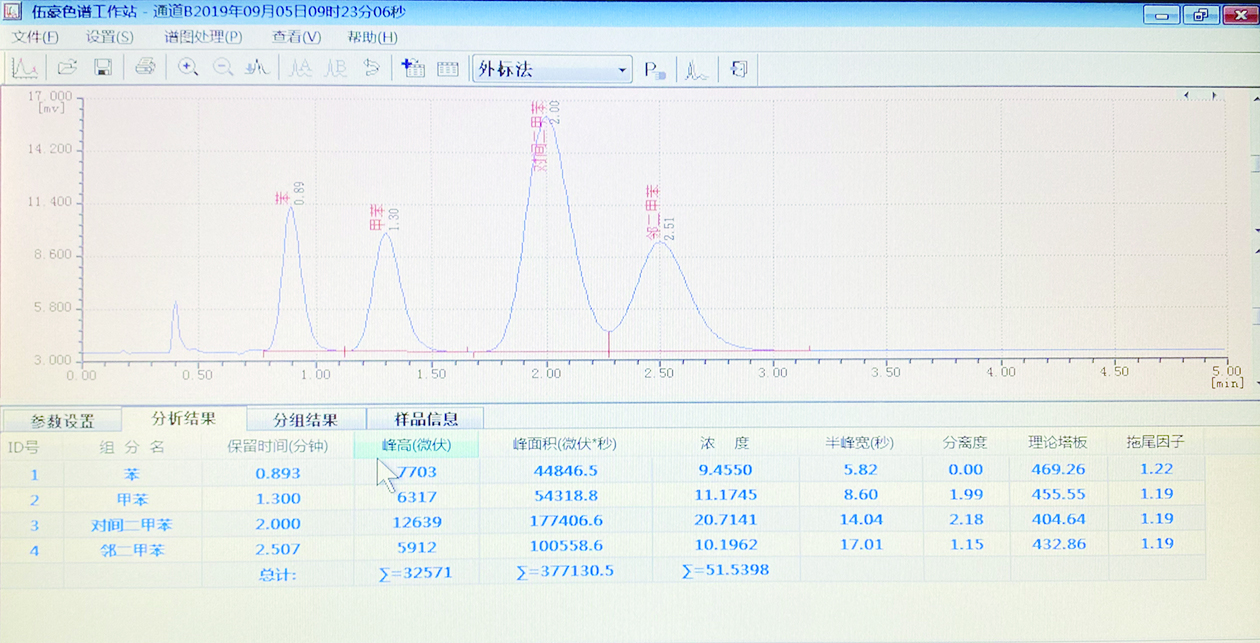Print the chromatogram with the printer icon

(145, 69)
